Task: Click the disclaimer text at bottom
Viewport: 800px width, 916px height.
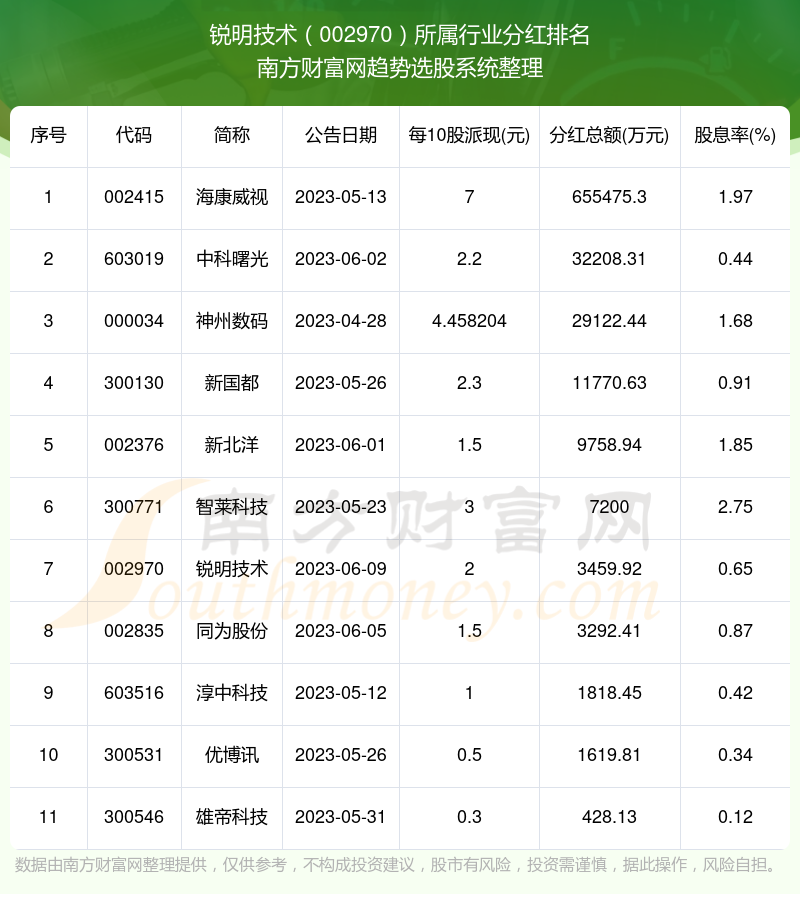Action: (395, 865)
